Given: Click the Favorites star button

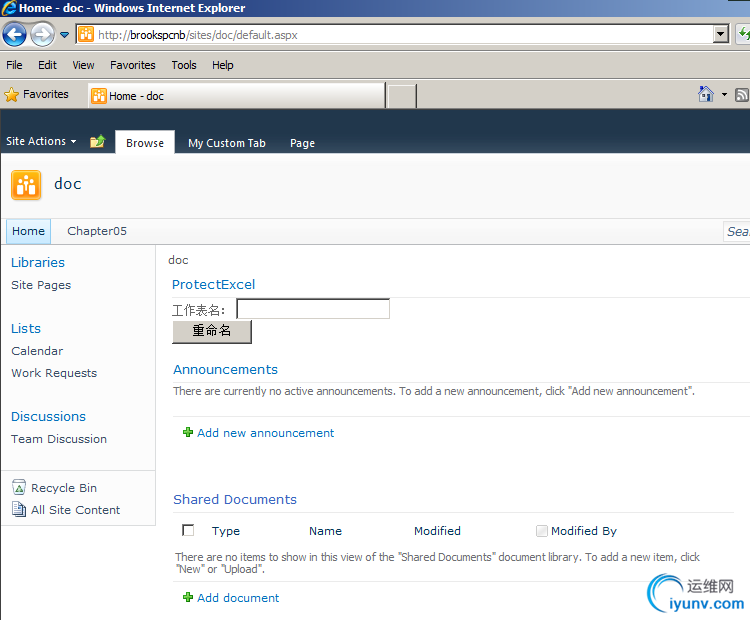Looking at the screenshot, I should click(36, 95).
